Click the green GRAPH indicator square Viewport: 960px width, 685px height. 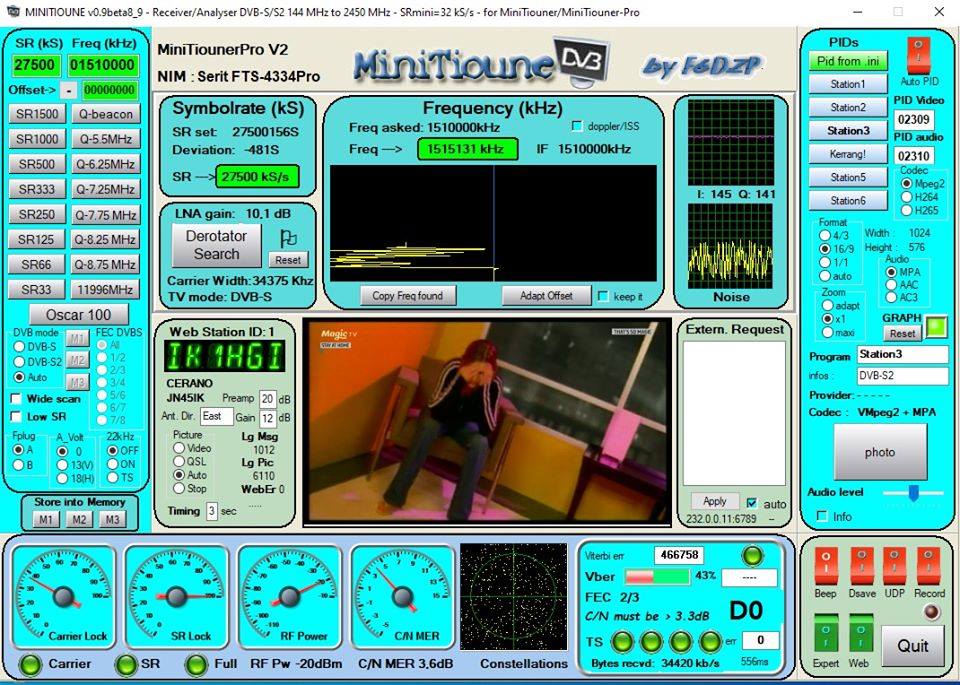pyautogui.click(x=935, y=327)
